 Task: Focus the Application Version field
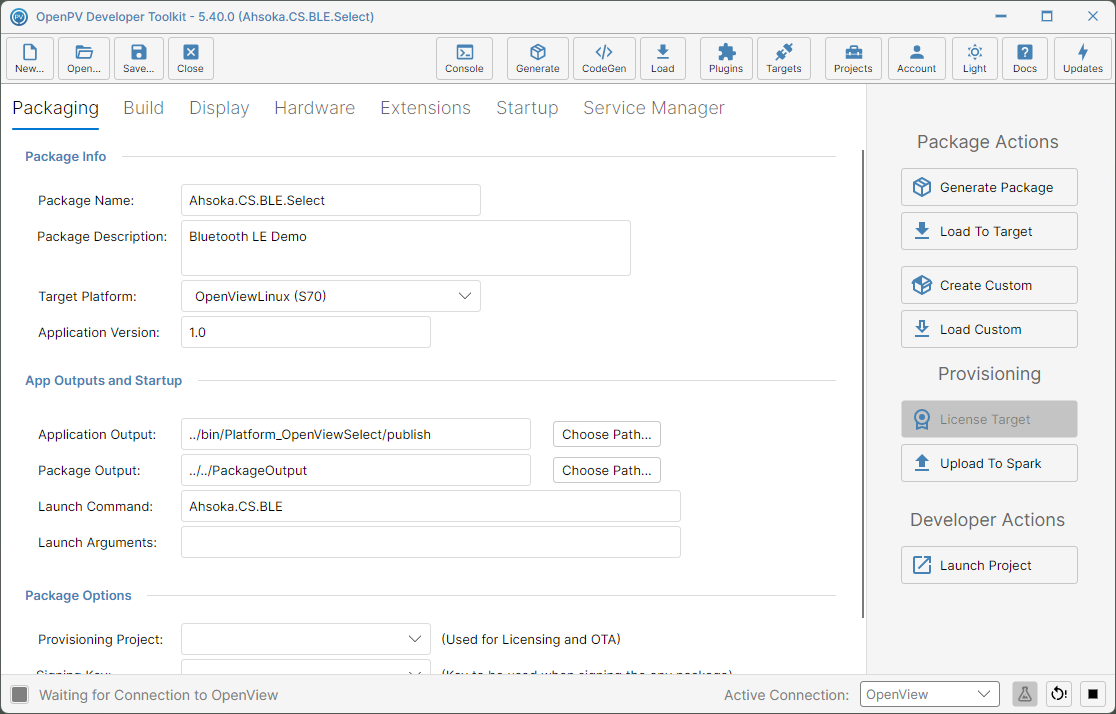tap(306, 332)
